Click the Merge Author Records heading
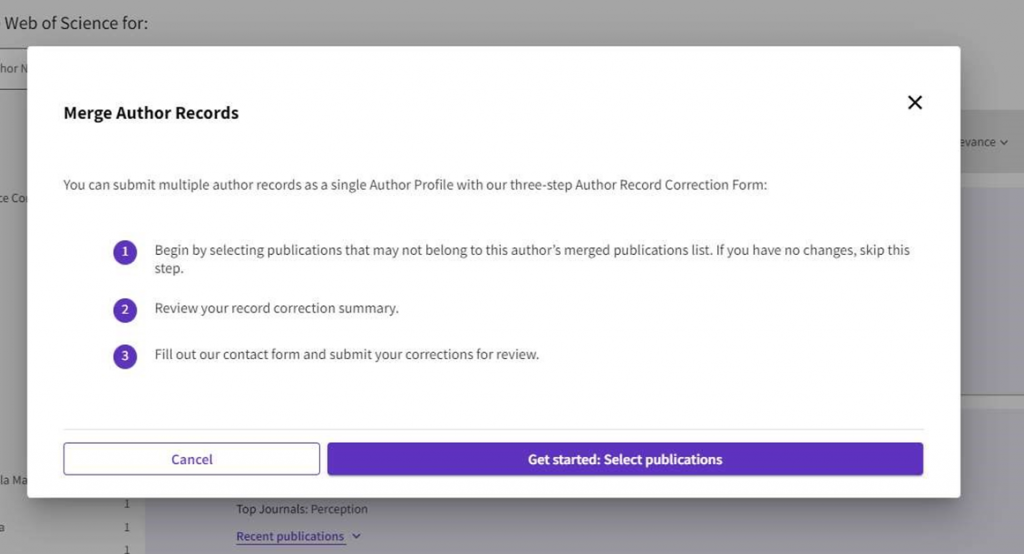Viewport: 1024px width, 554px height. (x=151, y=113)
